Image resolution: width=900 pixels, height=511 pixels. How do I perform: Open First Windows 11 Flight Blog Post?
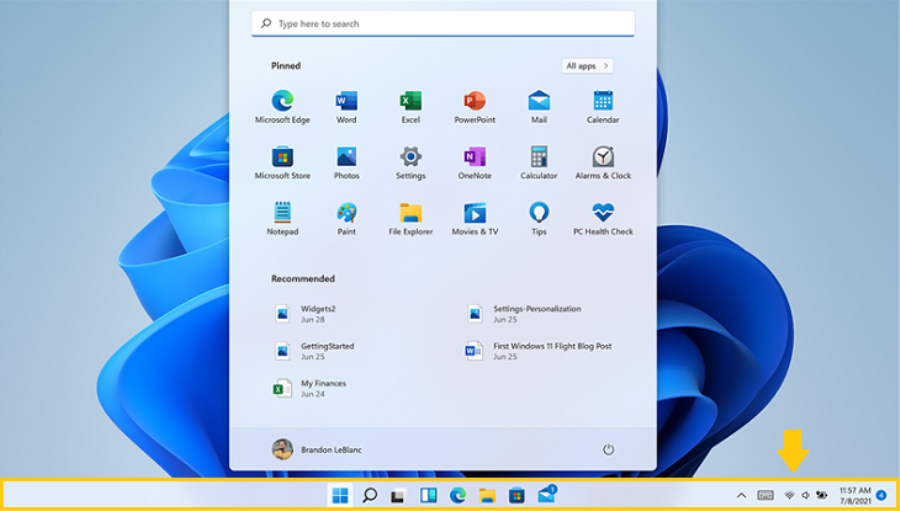[x=539, y=351]
